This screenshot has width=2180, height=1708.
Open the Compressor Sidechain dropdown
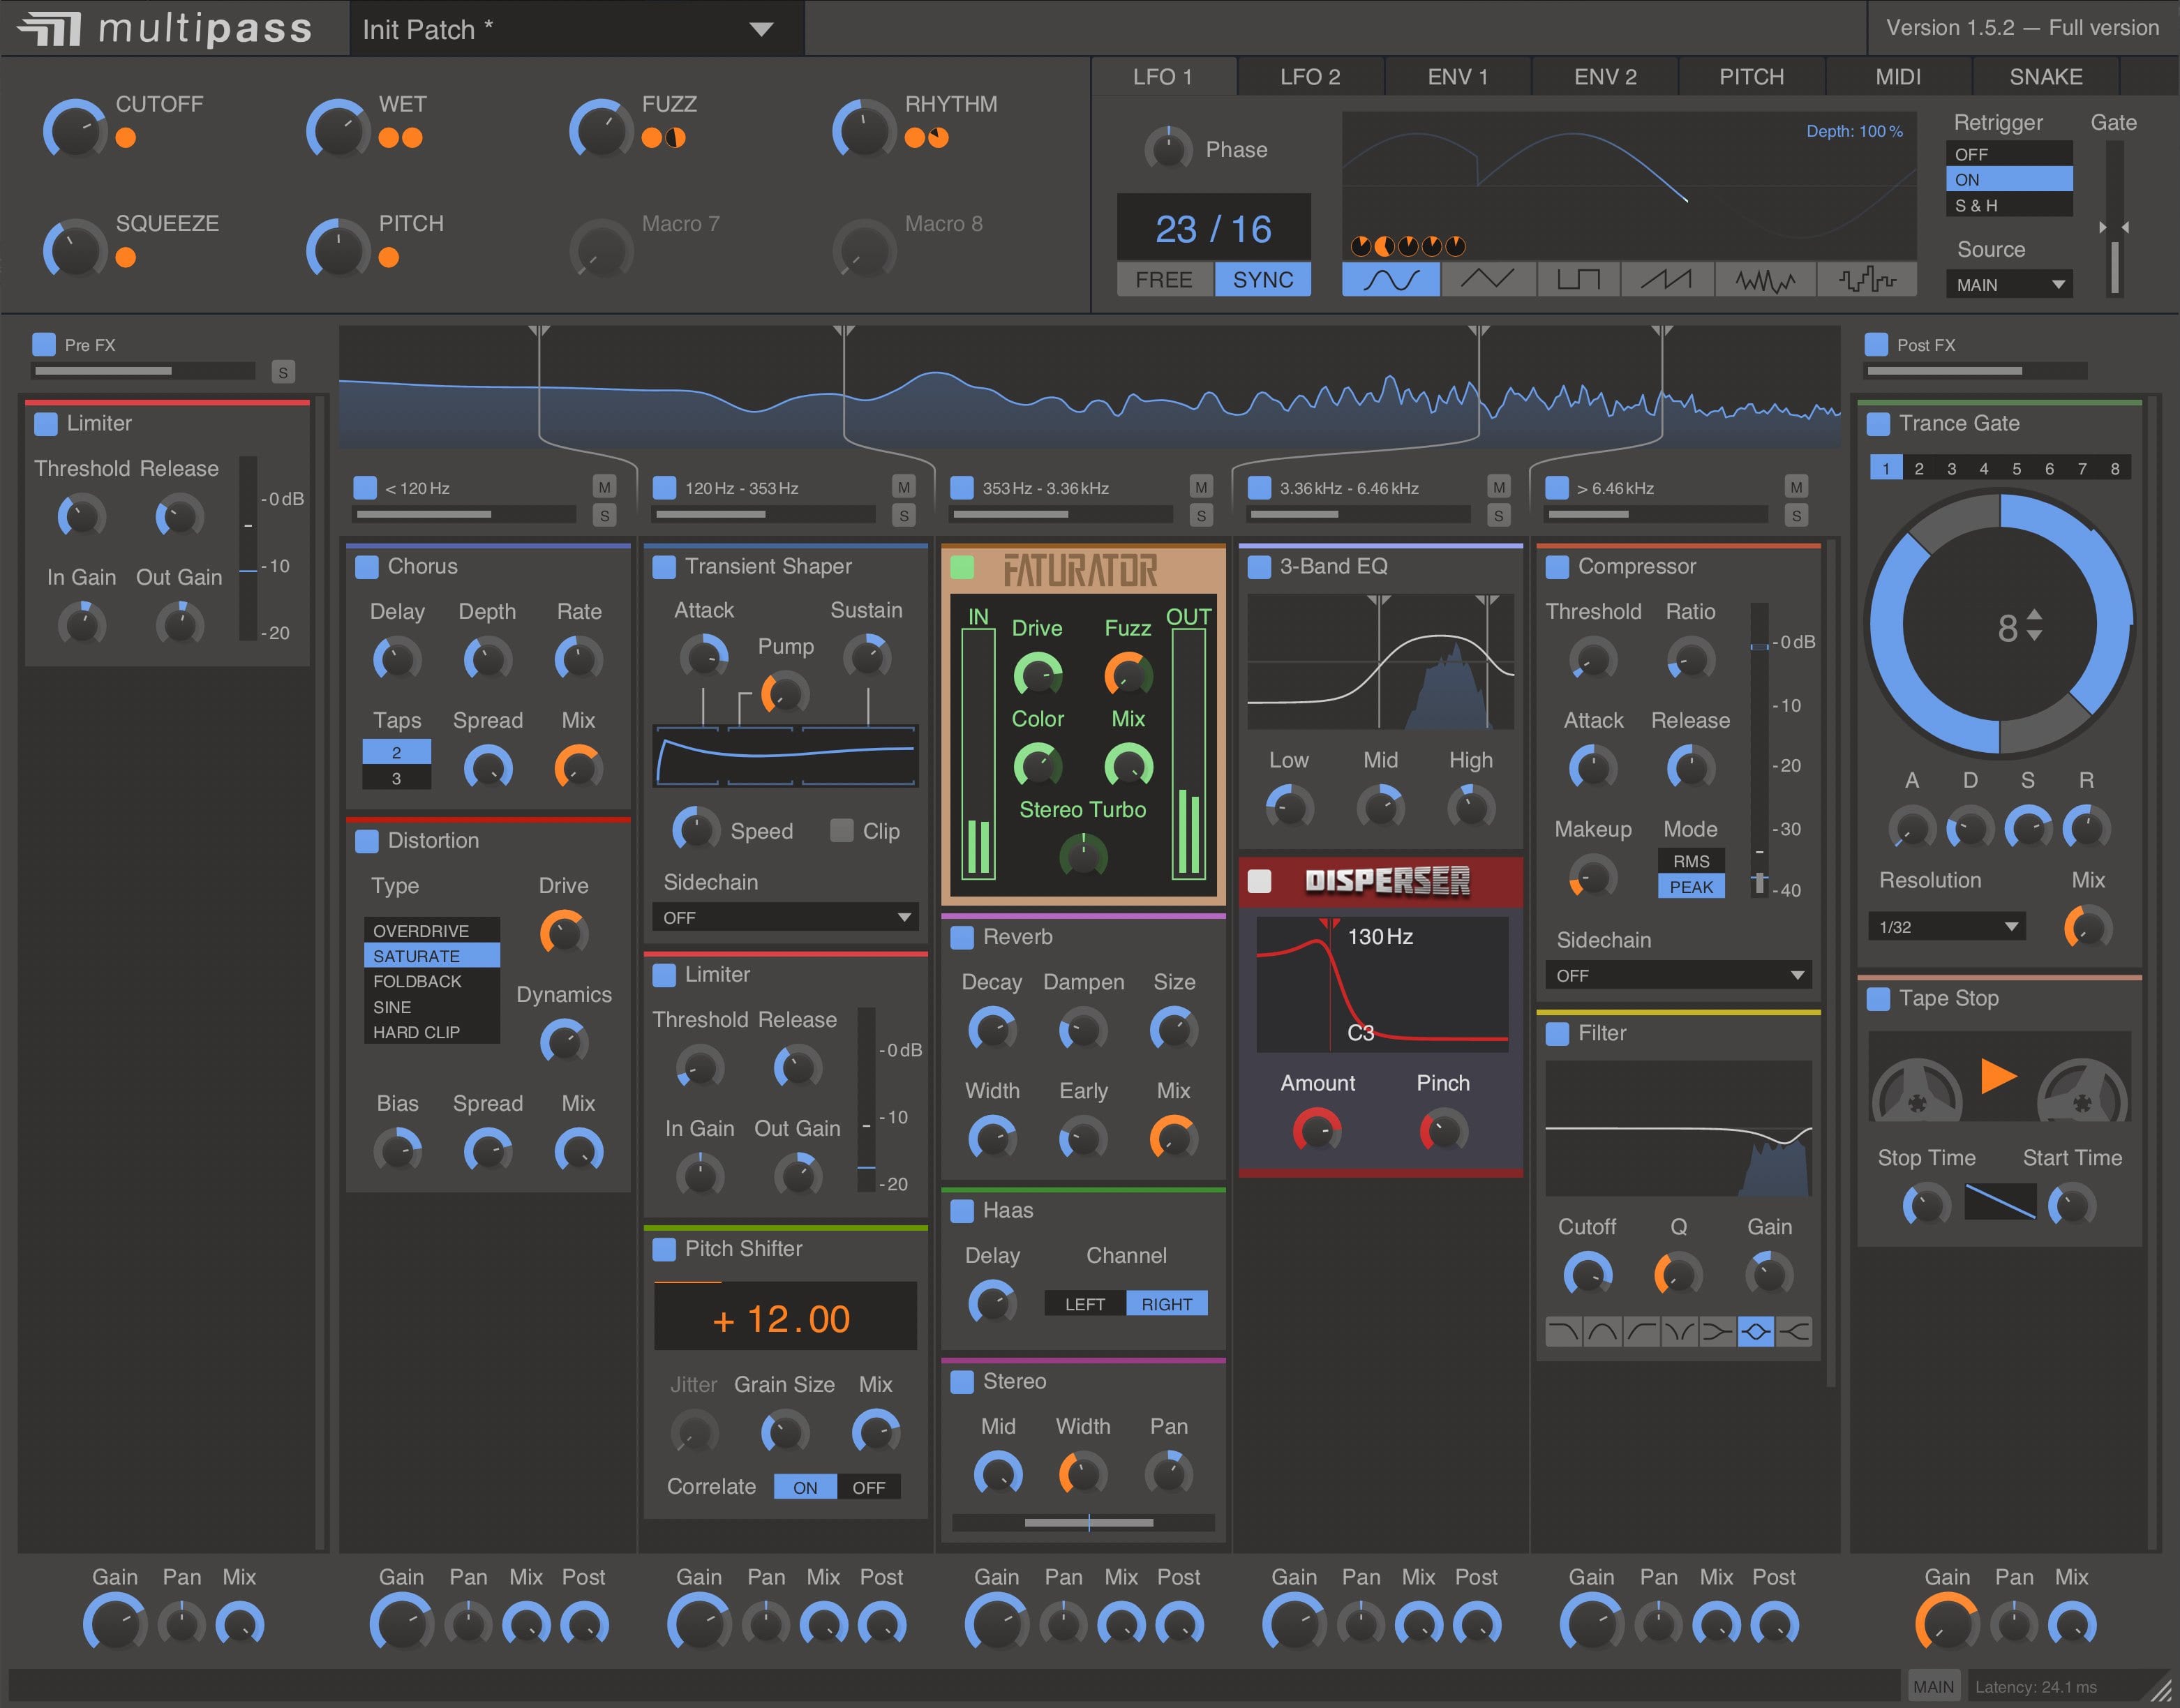1678,975
